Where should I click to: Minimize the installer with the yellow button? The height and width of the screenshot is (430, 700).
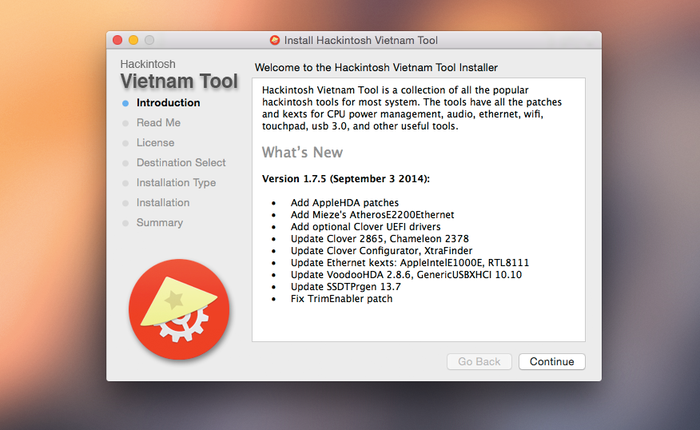133,40
